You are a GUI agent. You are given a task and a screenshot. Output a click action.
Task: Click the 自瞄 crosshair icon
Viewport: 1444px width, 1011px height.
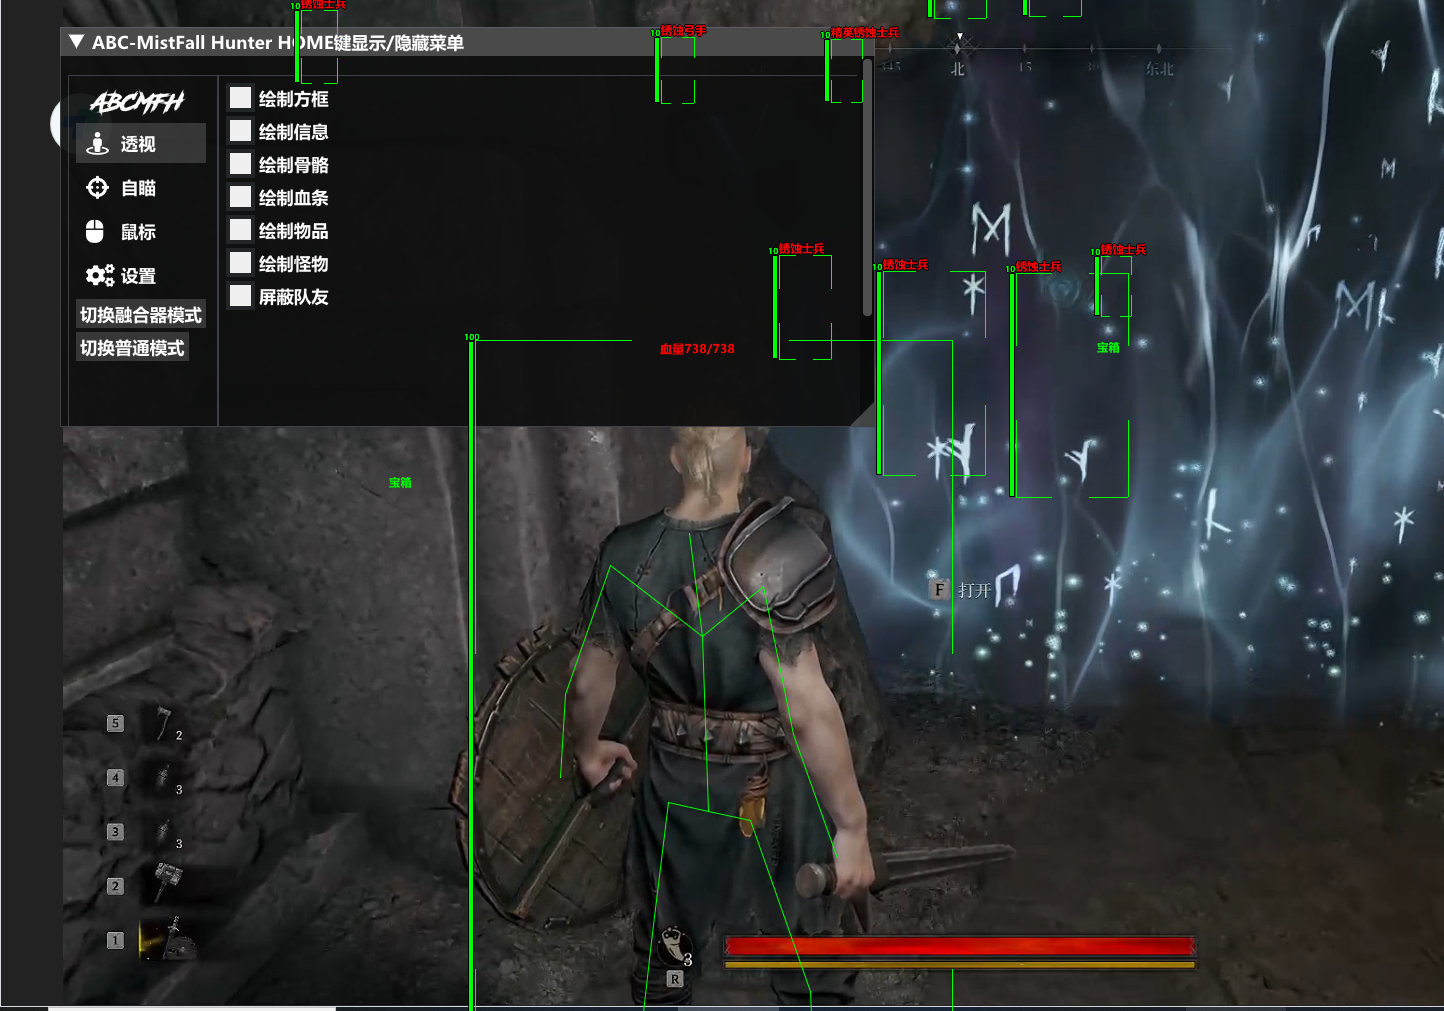click(x=97, y=188)
